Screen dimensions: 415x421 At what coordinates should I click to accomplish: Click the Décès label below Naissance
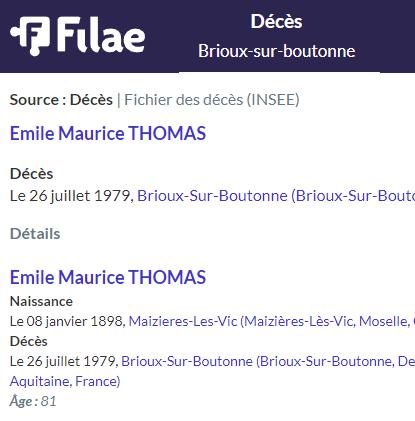[29, 341]
